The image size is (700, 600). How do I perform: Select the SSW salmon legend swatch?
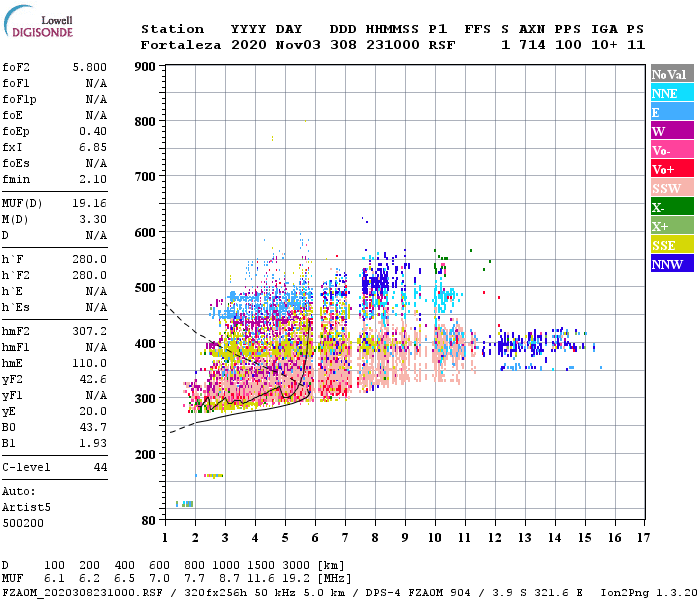click(672, 188)
